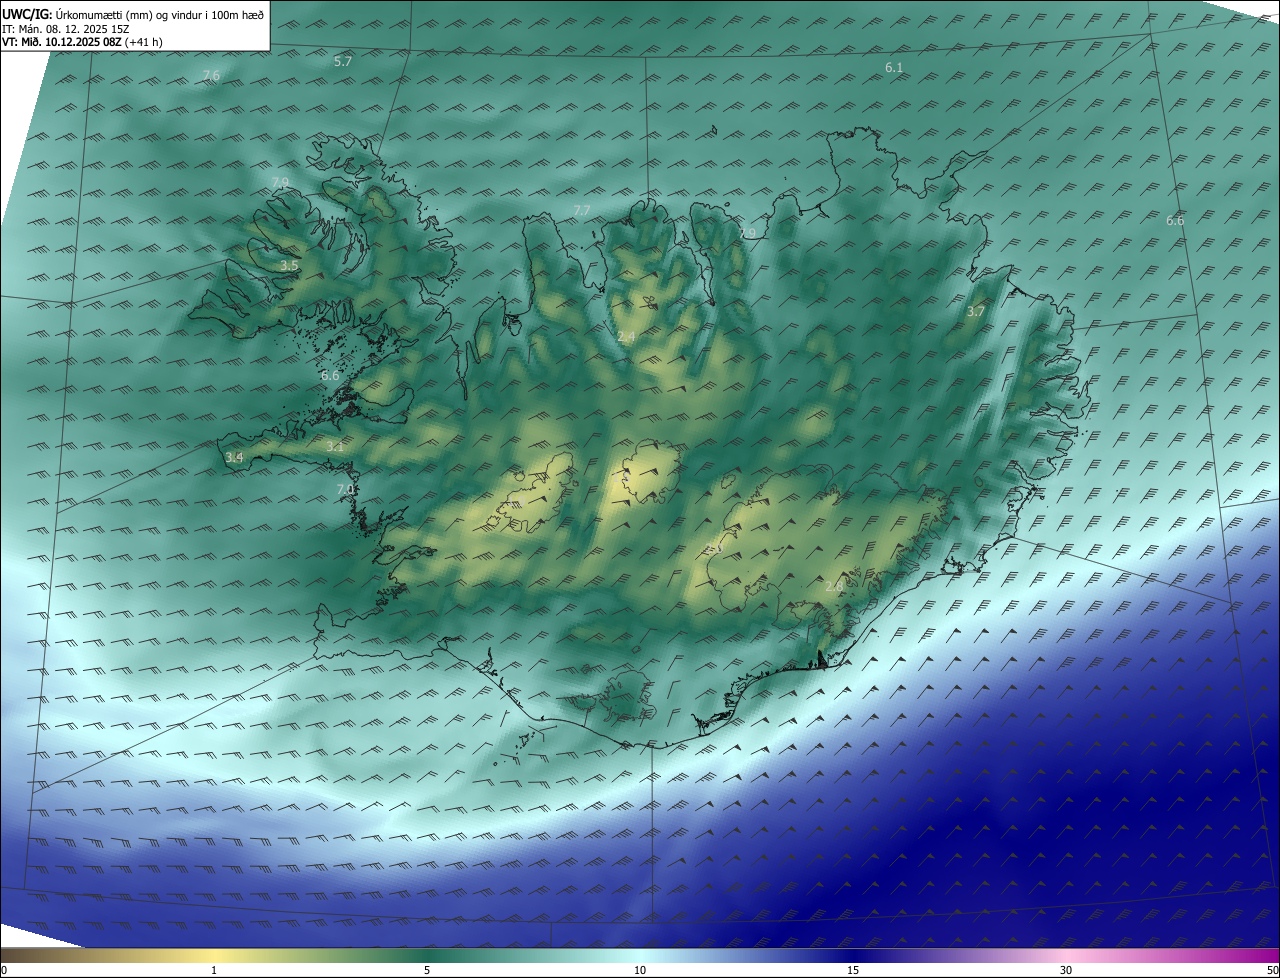This screenshot has width=1280, height=978.
Task: Click the colorbar tick labeled 10
Action: pos(640,970)
